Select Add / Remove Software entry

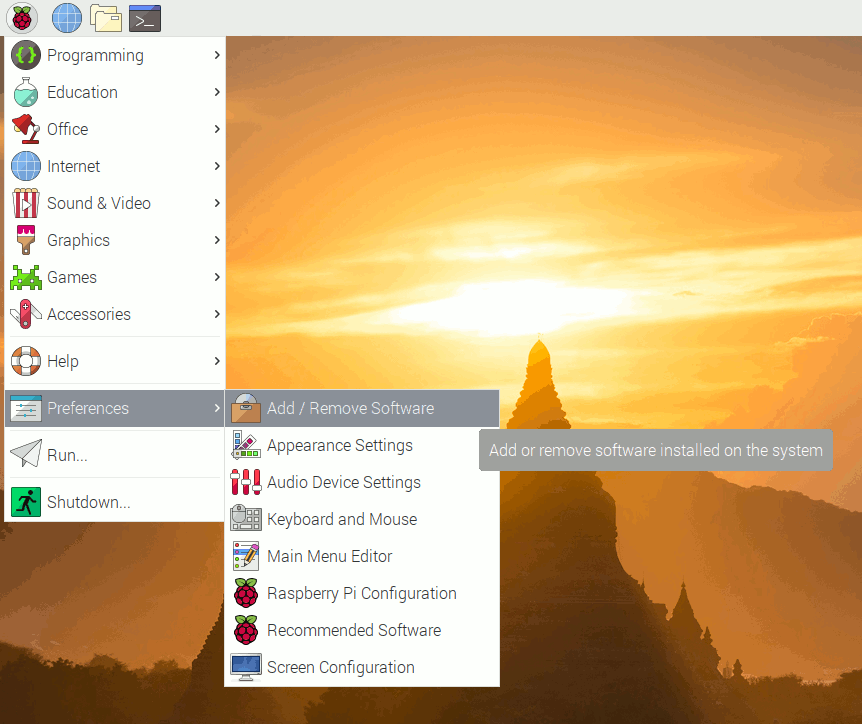(x=362, y=408)
